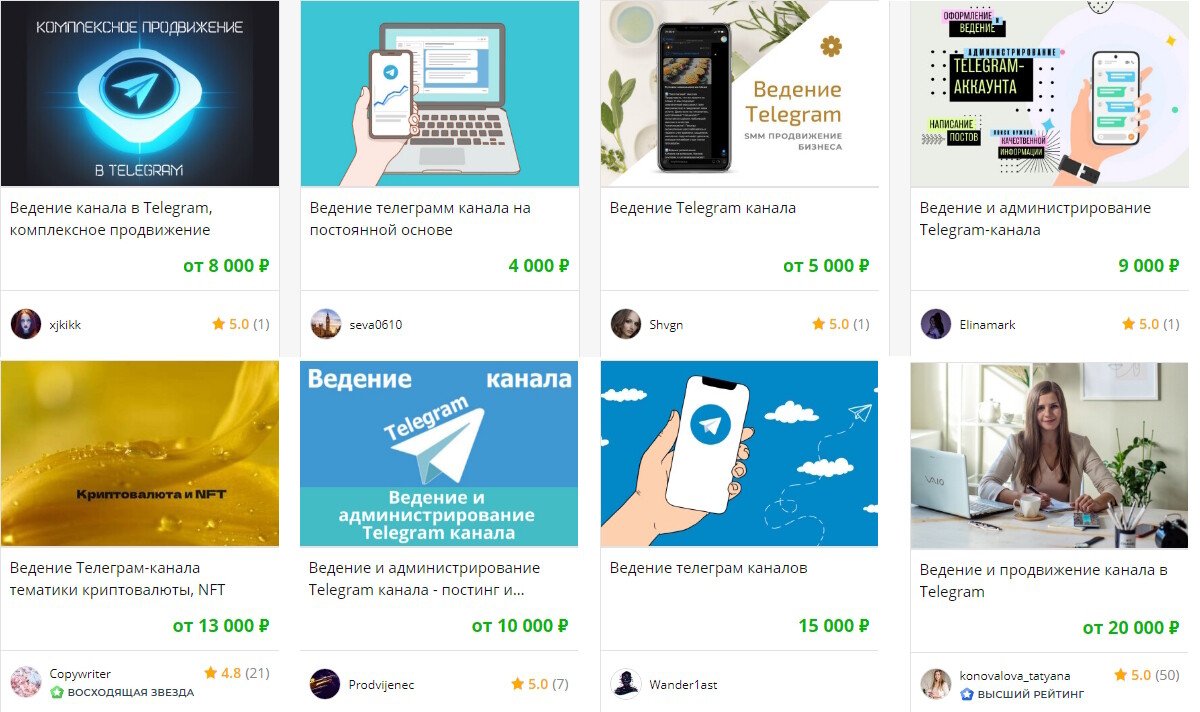Open 'Ведение и продвижение канала в Telegram'
Viewport: 1200px width, 712px height.
(x=1044, y=581)
